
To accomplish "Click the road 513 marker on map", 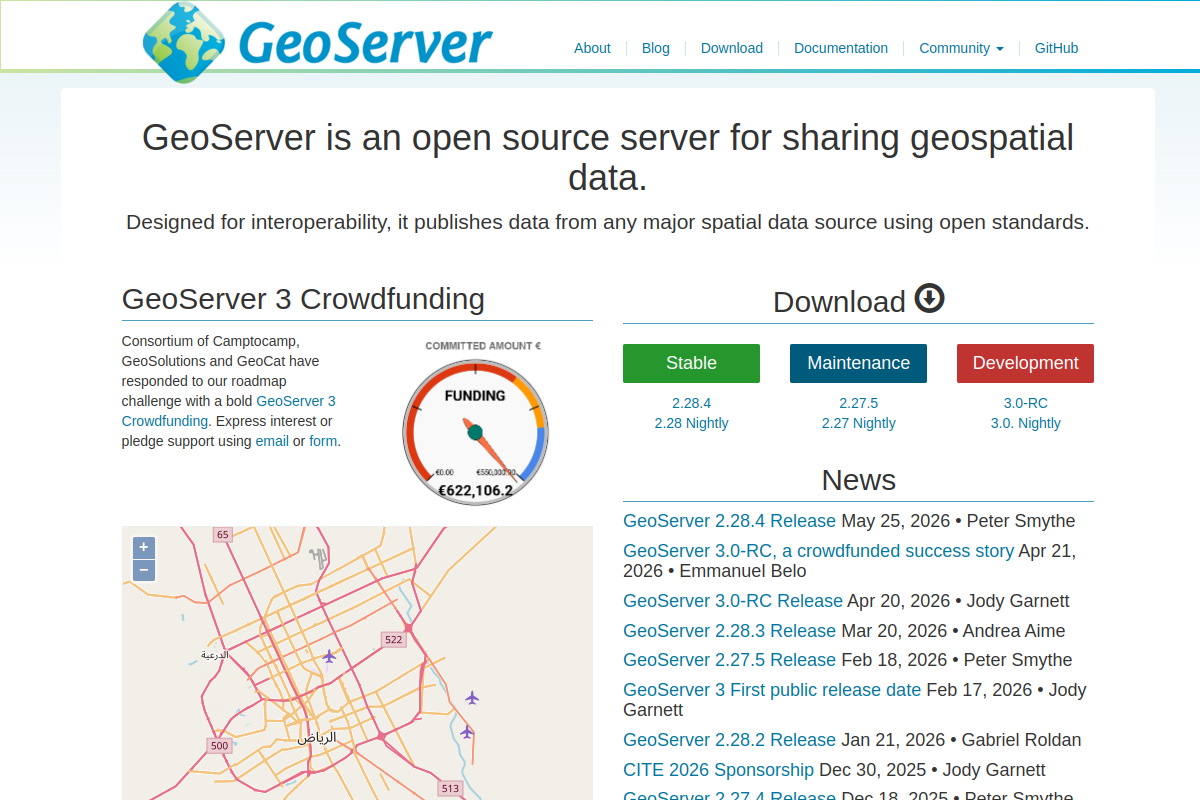I will (x=450, y=788).
